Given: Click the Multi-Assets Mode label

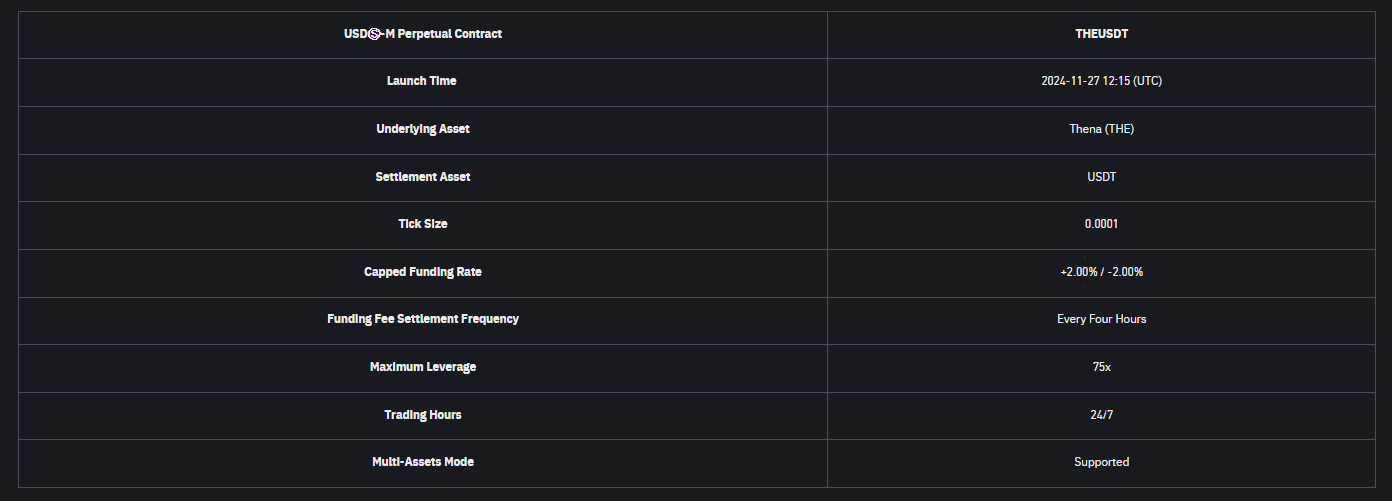Looking at the screenshot, I should [x=422, y=462].
